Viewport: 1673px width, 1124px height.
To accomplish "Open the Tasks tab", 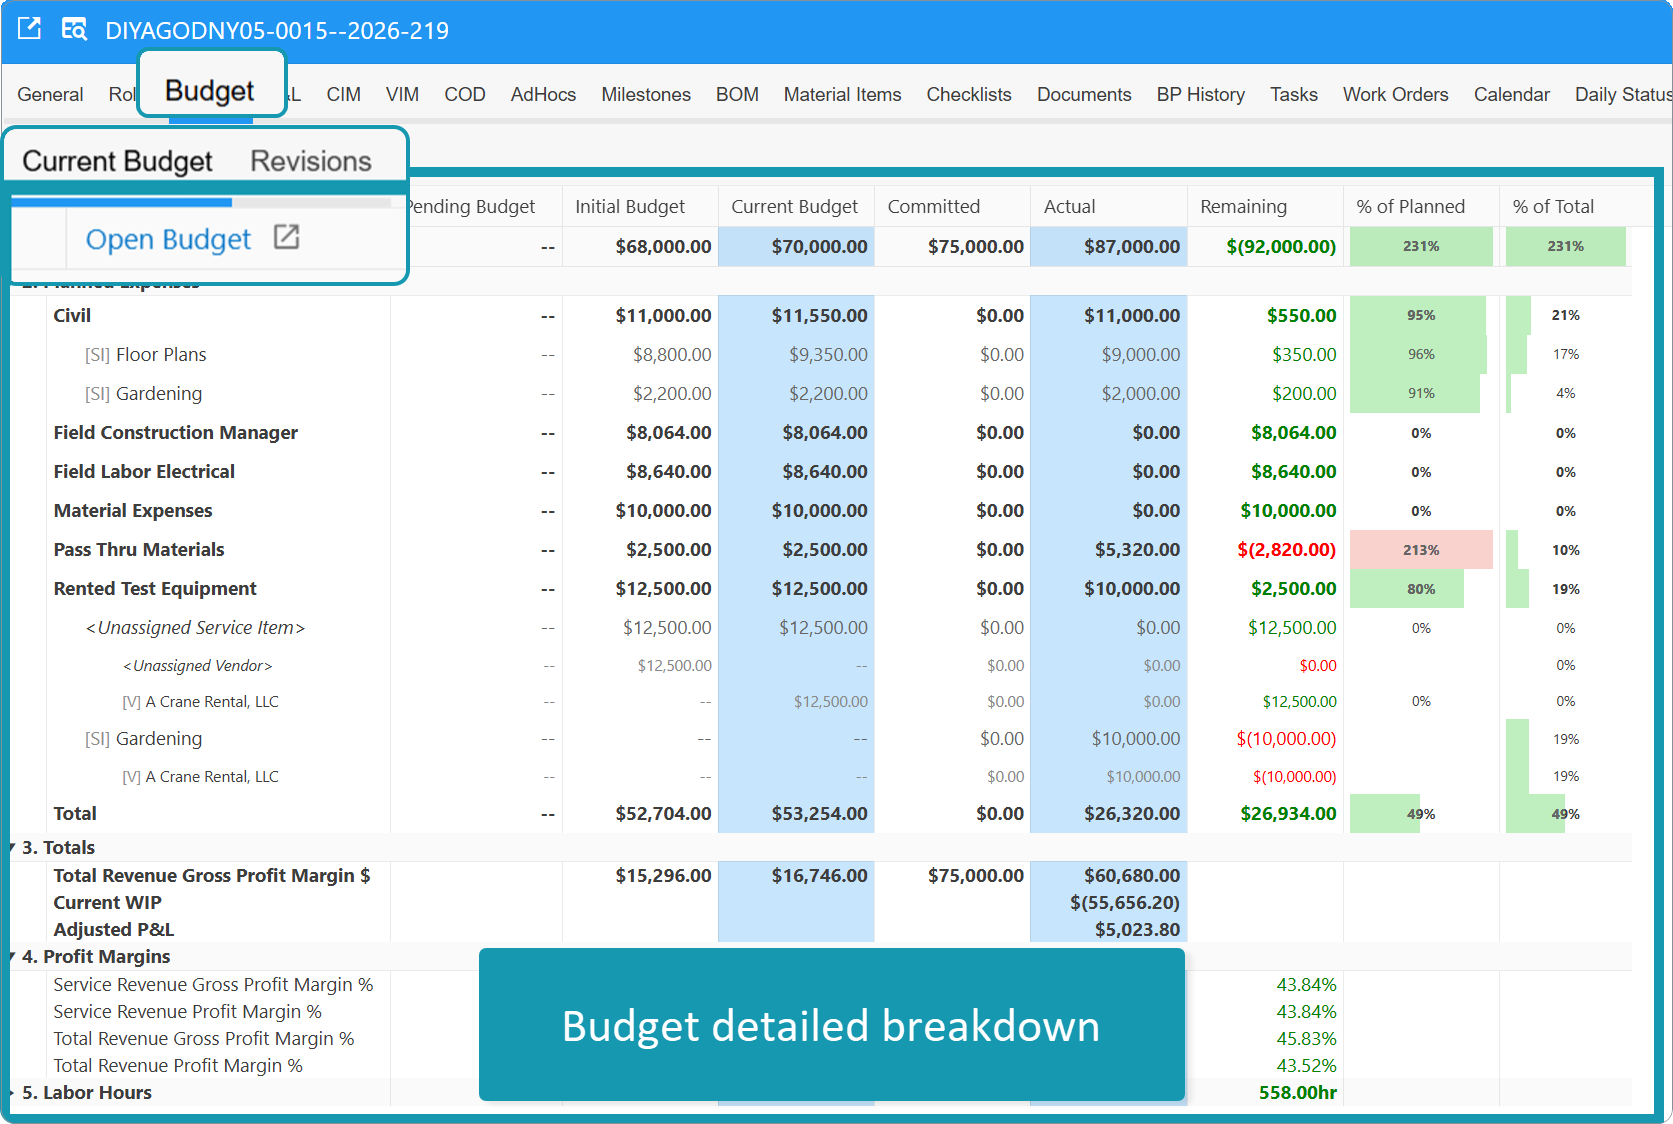I will point(1294,94).
